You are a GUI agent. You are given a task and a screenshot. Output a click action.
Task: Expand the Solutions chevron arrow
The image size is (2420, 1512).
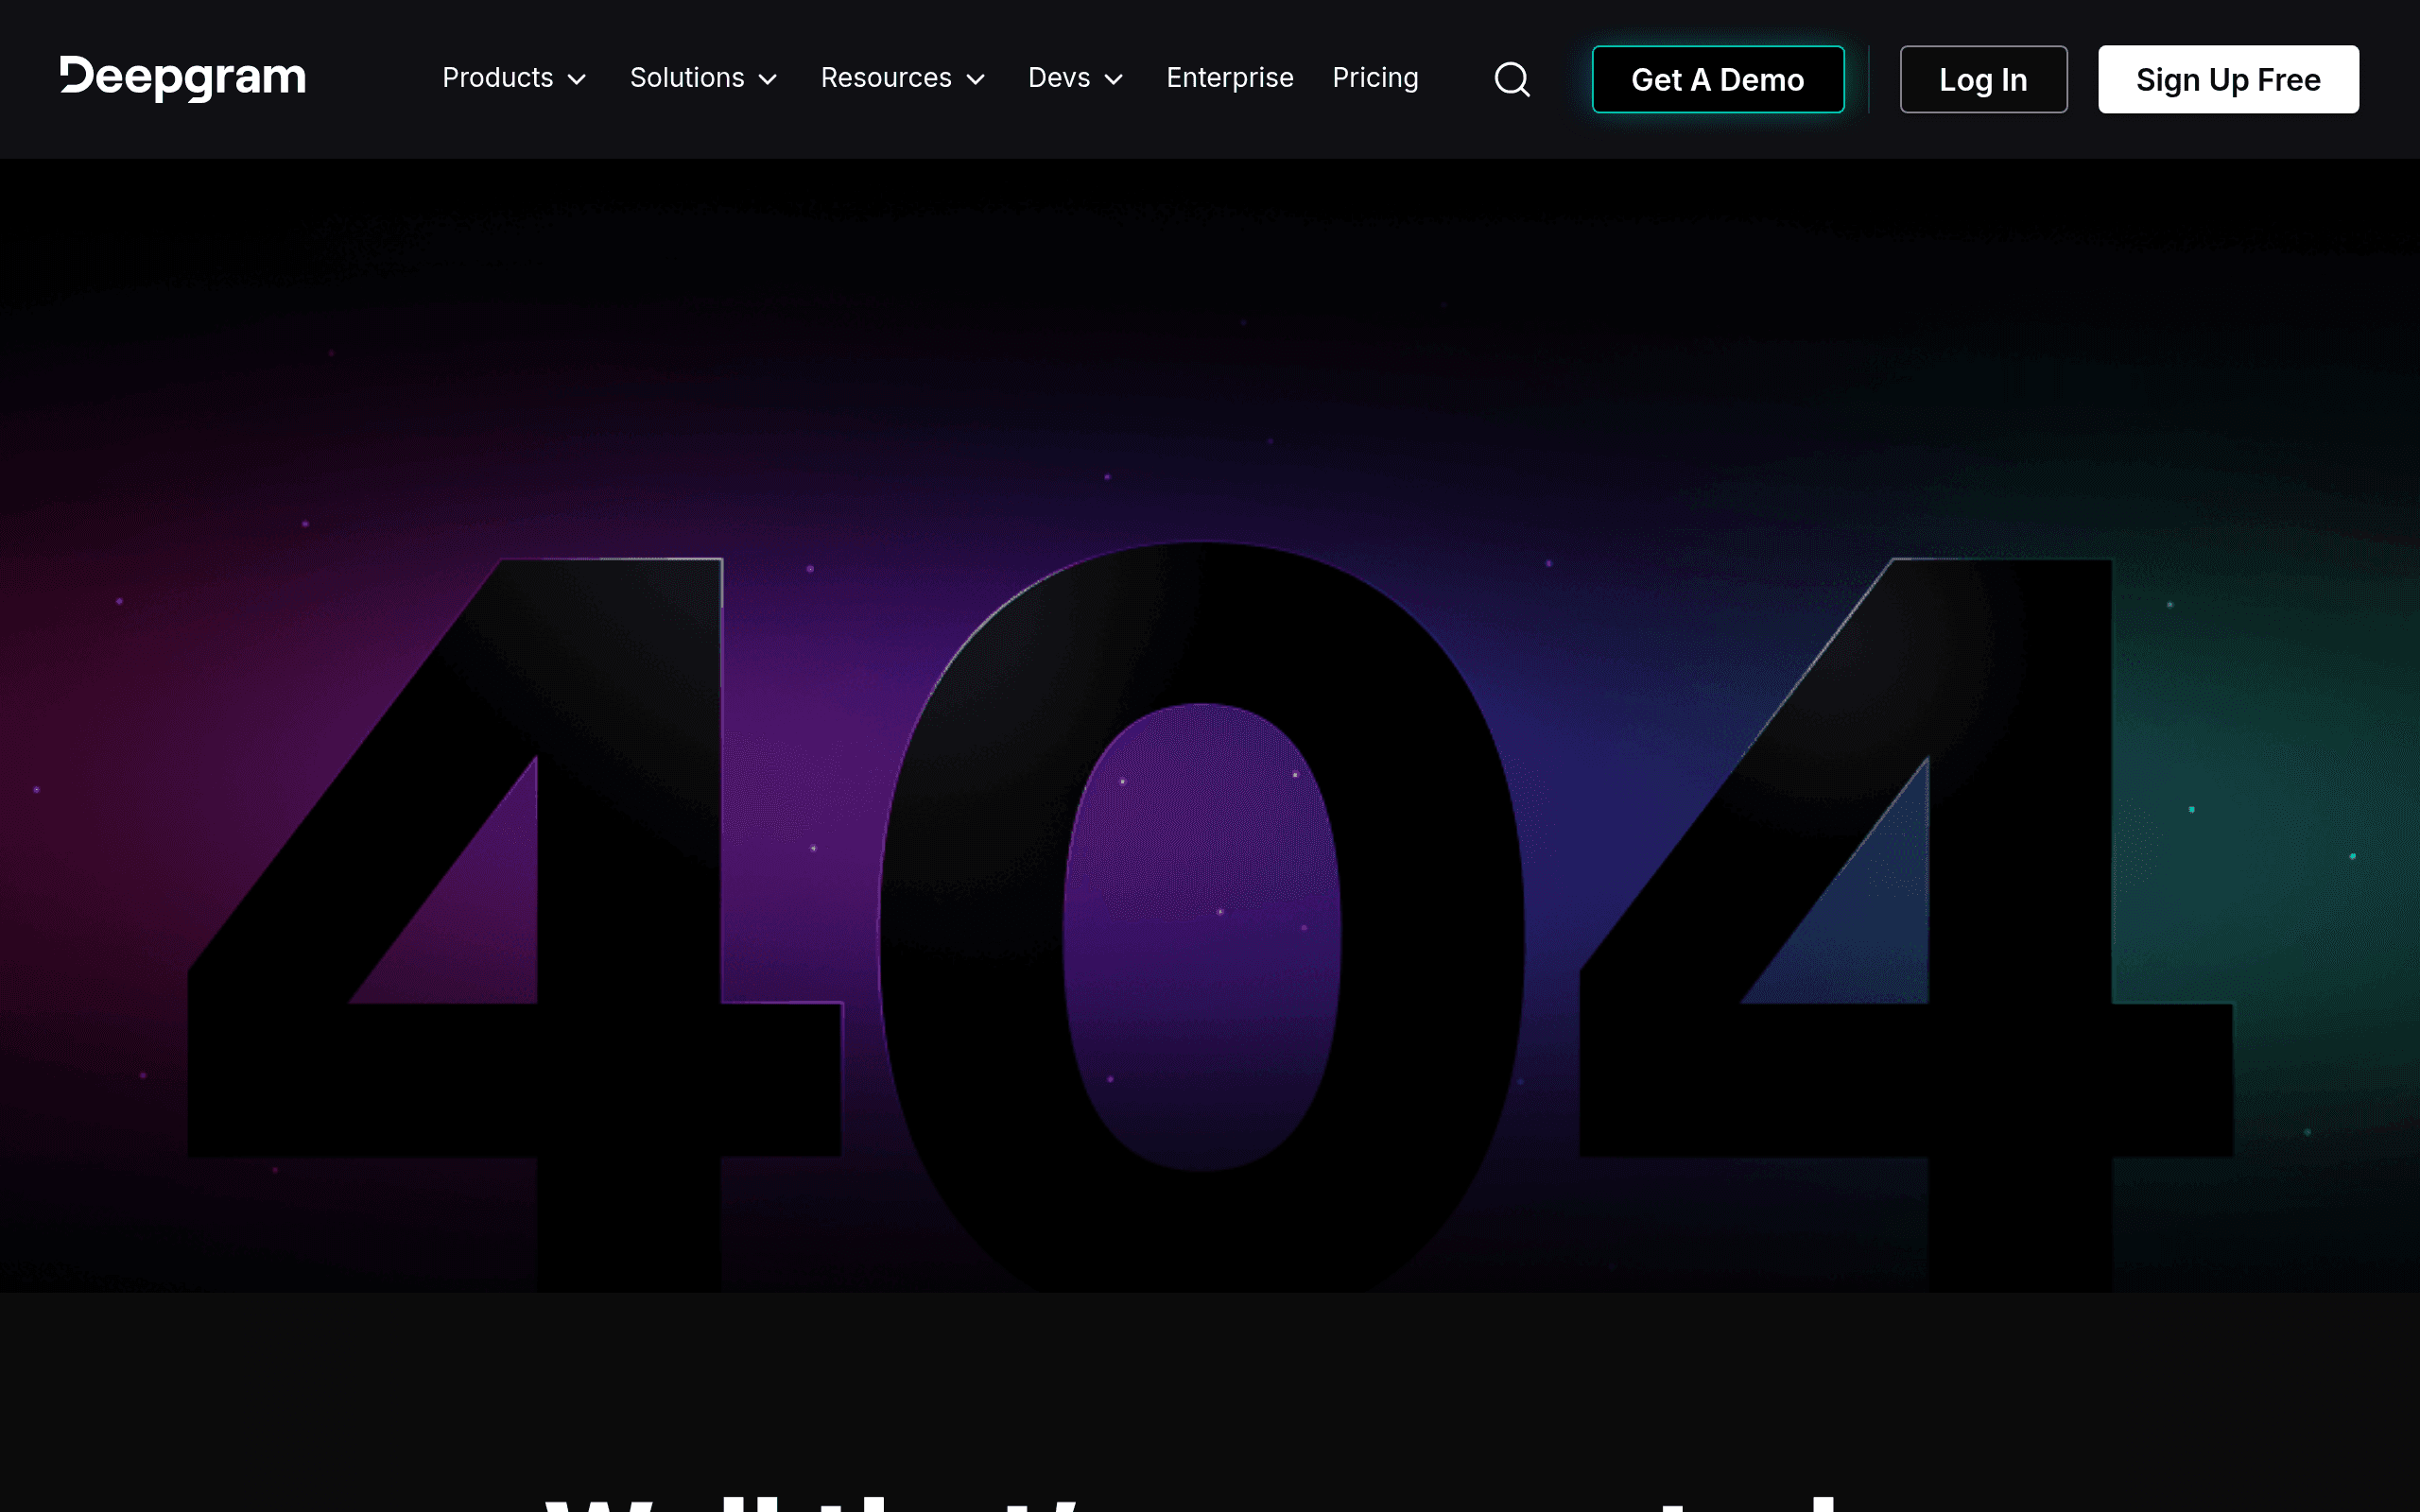click(768, 80)
